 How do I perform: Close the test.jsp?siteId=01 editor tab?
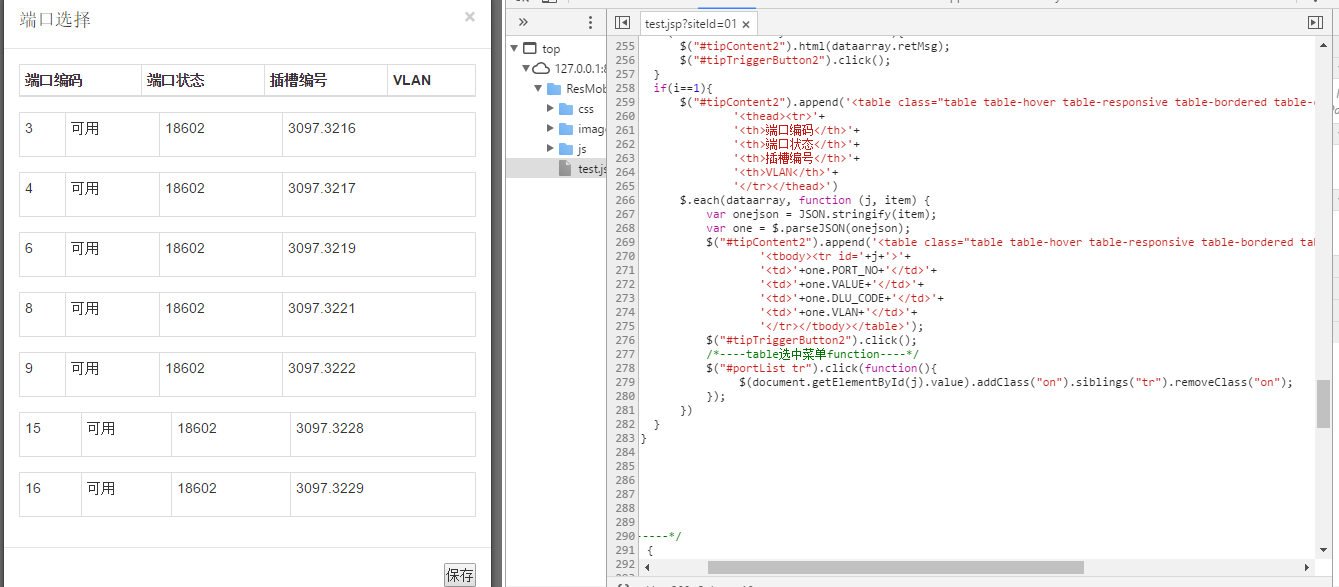coord(746,24)
